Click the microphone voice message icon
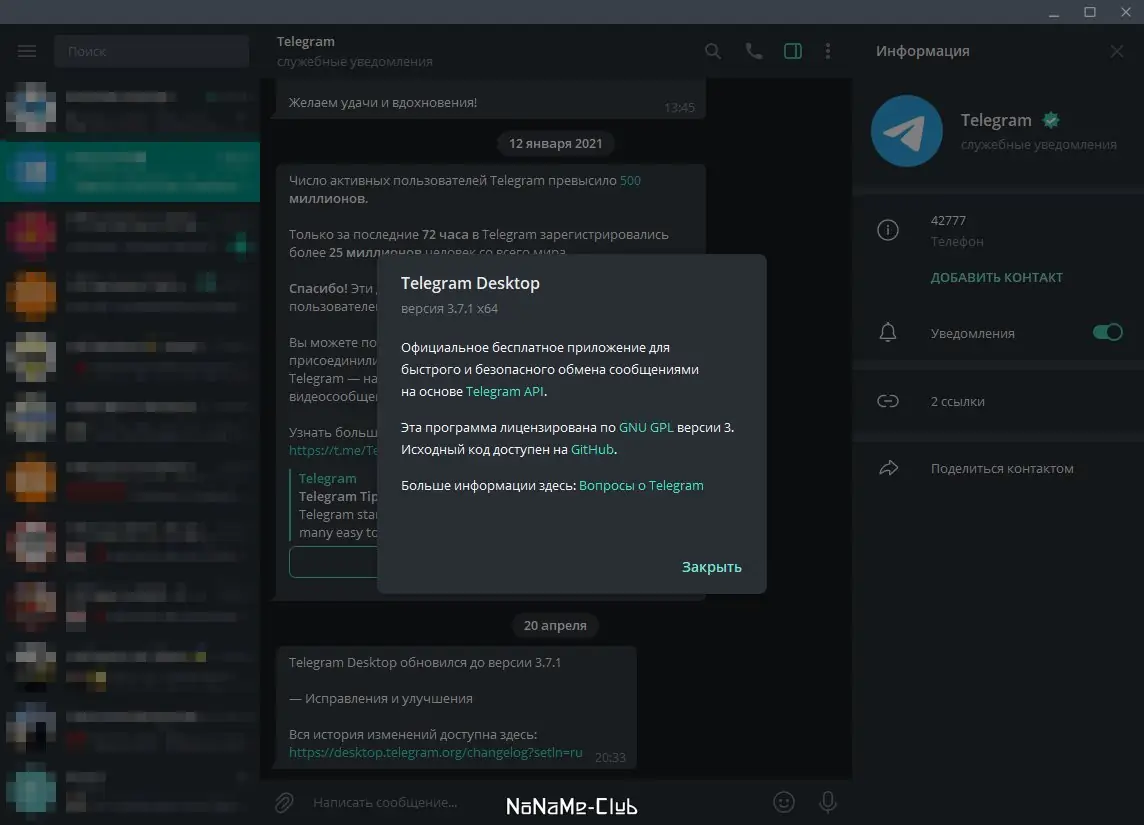 pos(827,802)
